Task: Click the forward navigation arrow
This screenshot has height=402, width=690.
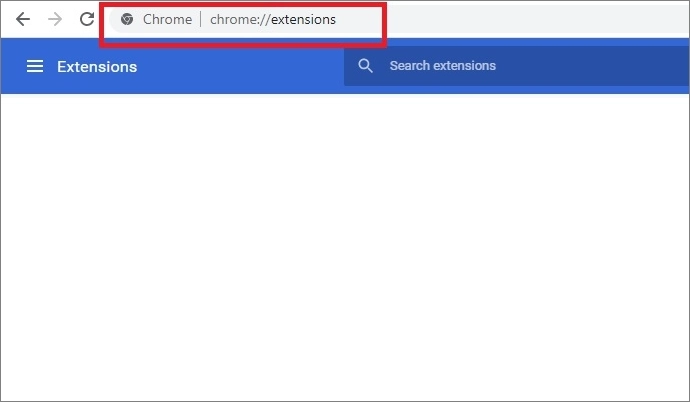Action: (55, 19)
